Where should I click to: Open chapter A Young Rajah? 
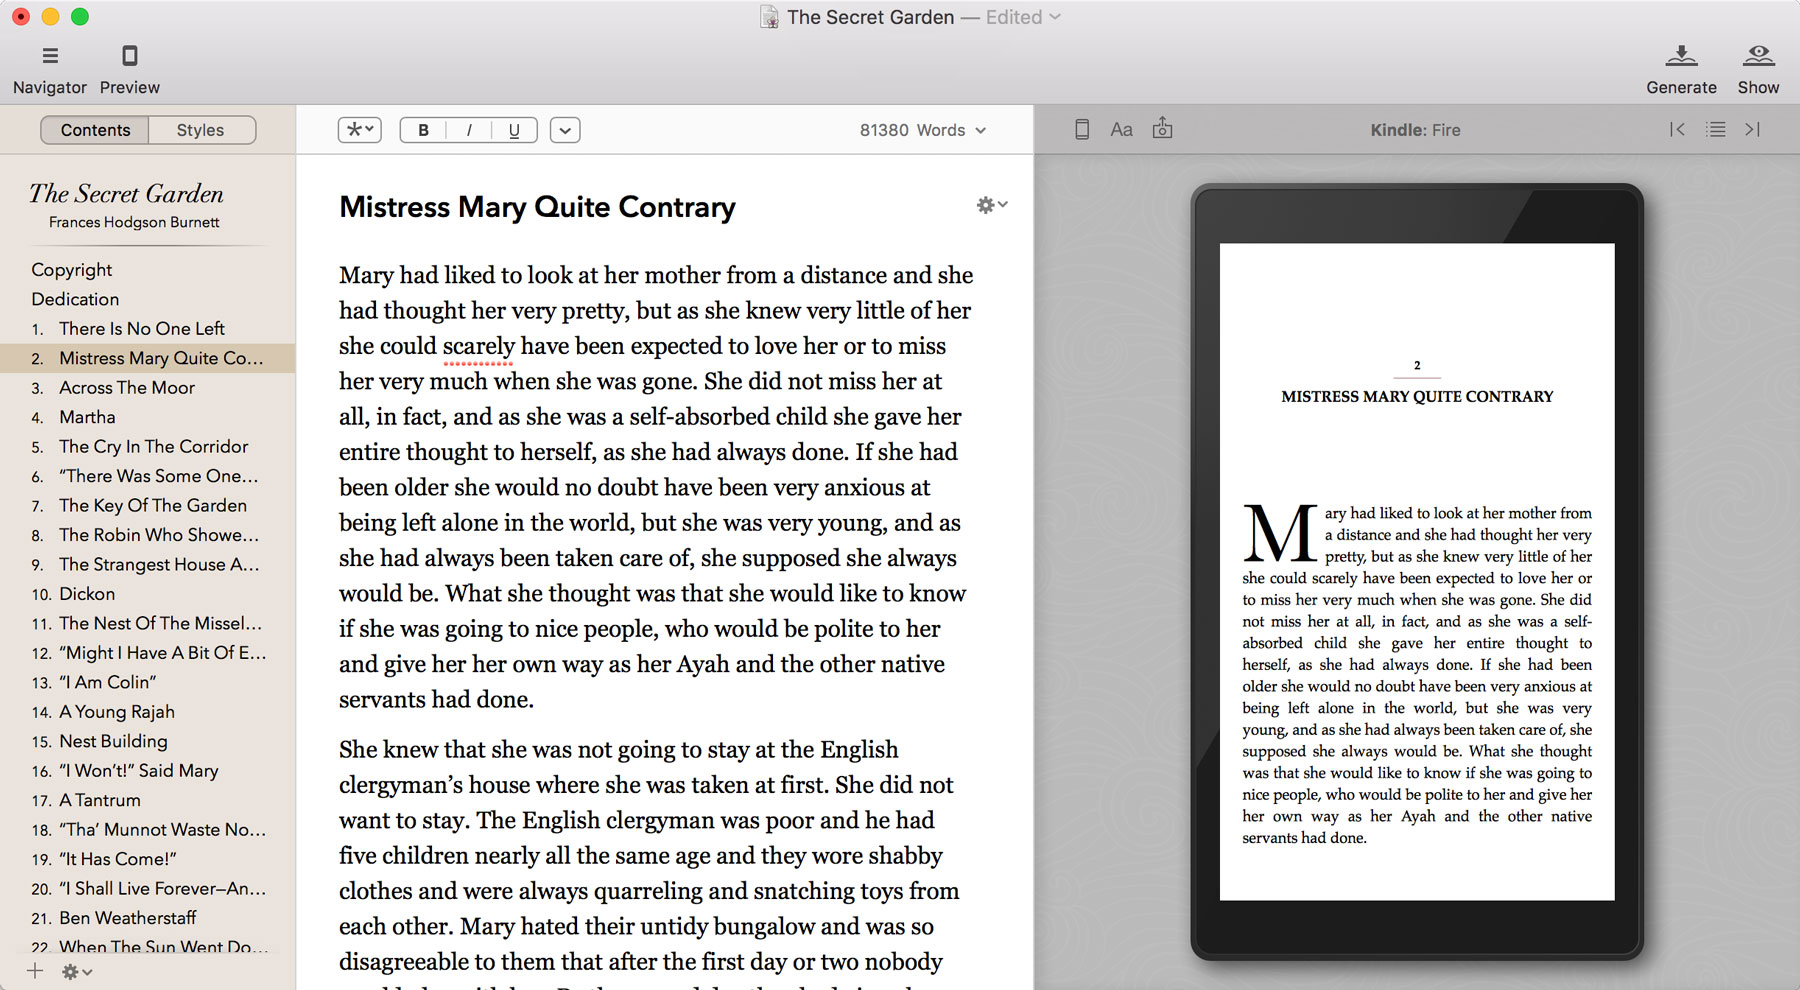pyautogui.click(x=117, y=712)
